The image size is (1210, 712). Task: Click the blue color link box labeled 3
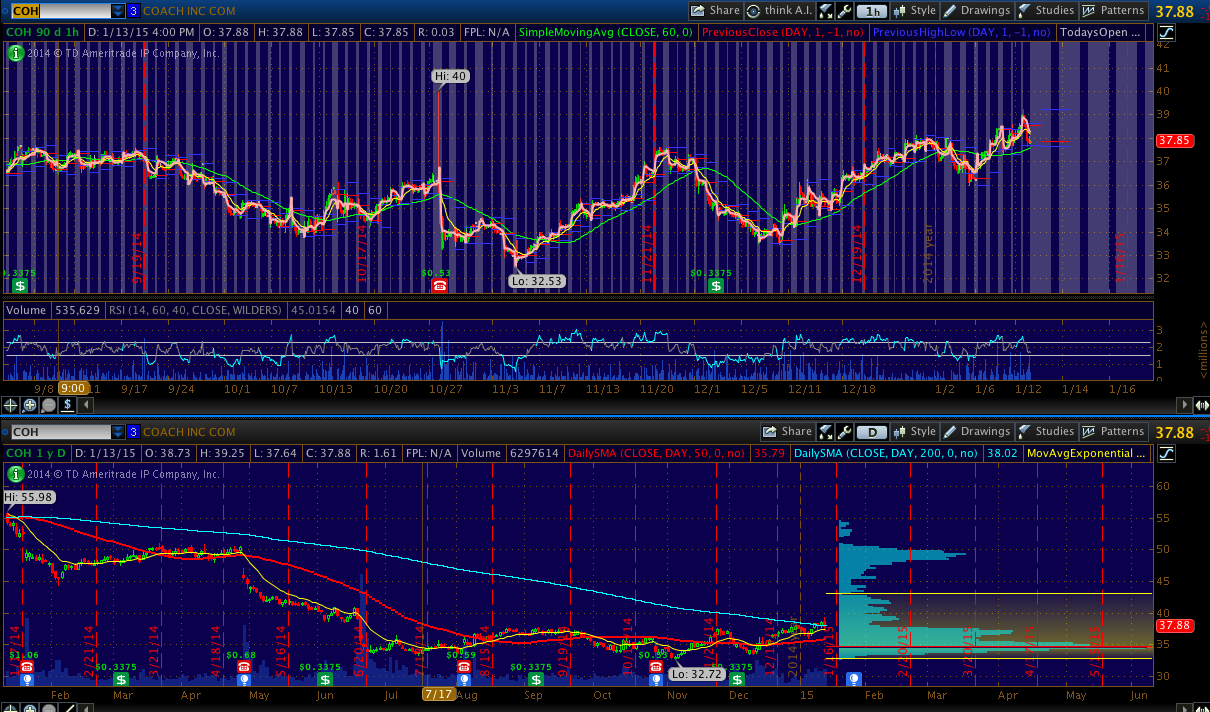[x=133, y=11]
